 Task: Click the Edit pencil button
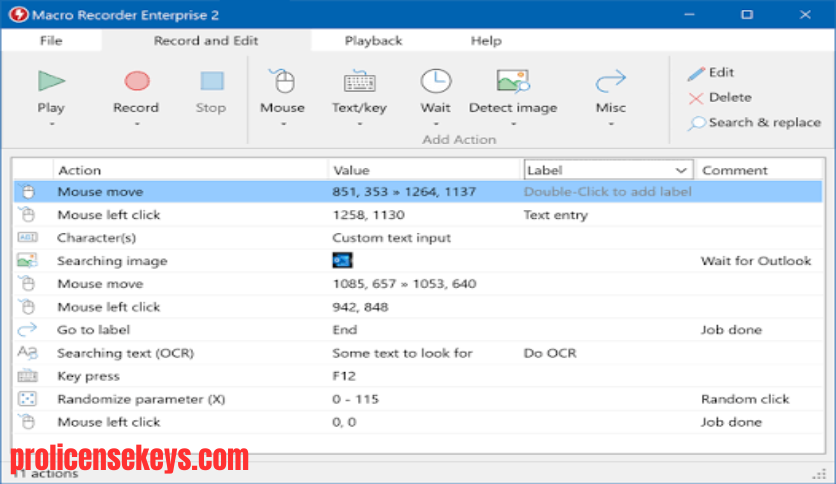pos(711,72)
